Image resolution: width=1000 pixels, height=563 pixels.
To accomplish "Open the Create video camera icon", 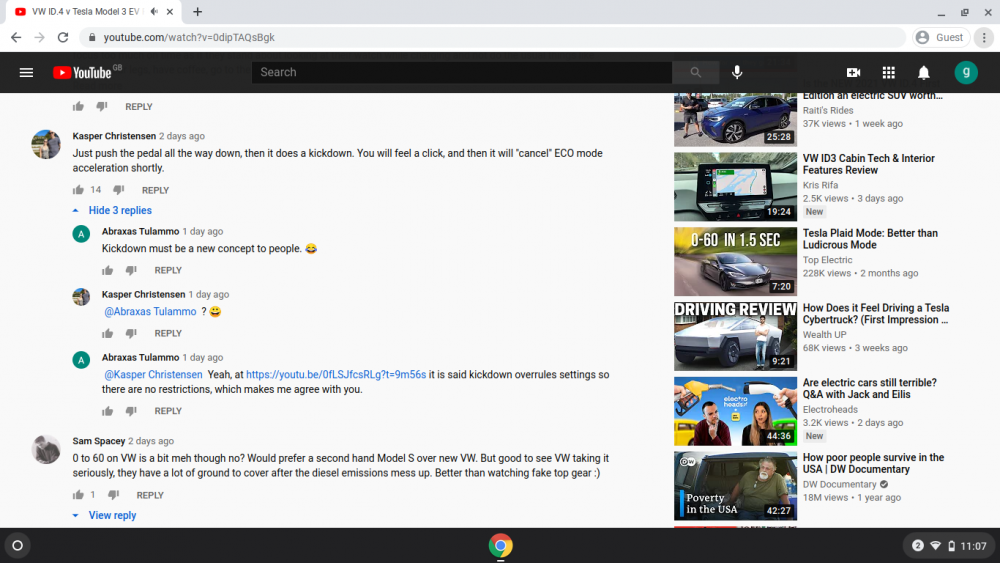I will point(853,73).
